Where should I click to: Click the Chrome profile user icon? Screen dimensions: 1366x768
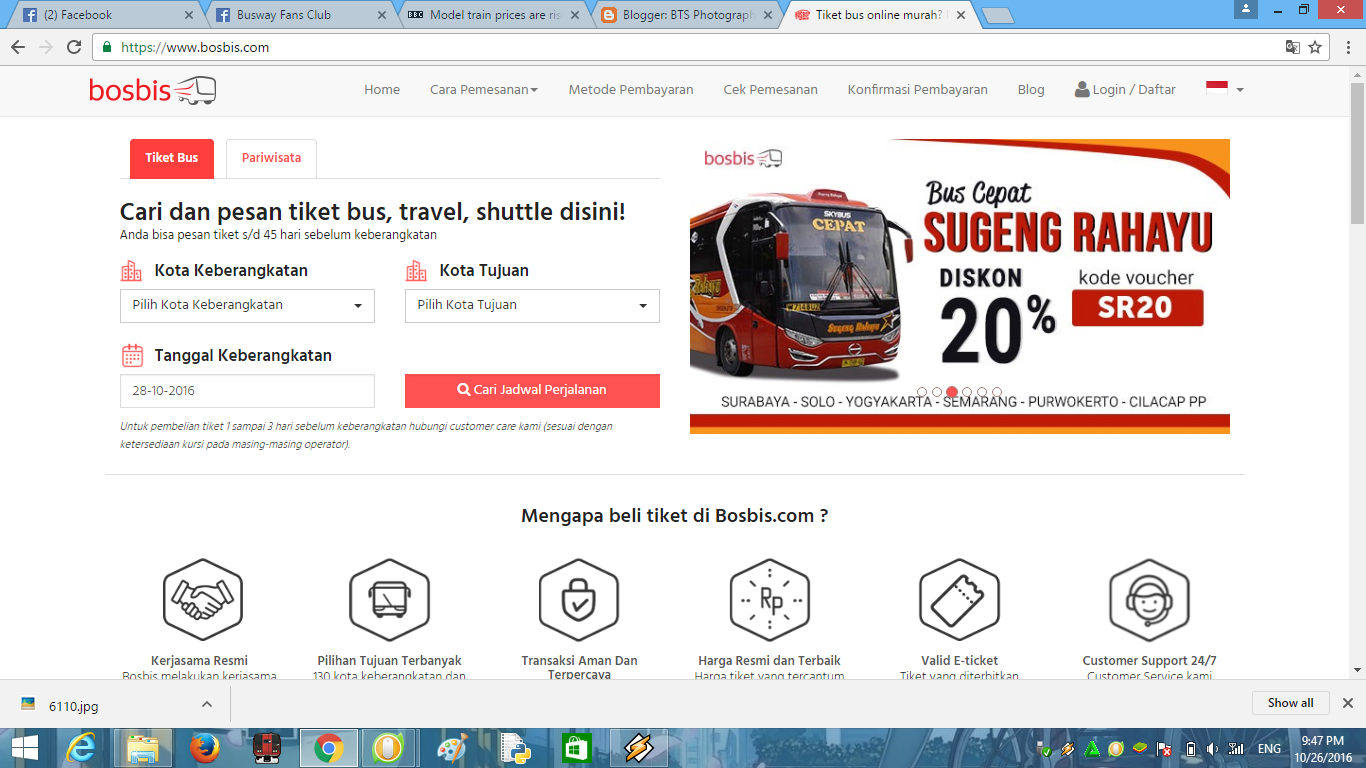tap(1245, 9)
